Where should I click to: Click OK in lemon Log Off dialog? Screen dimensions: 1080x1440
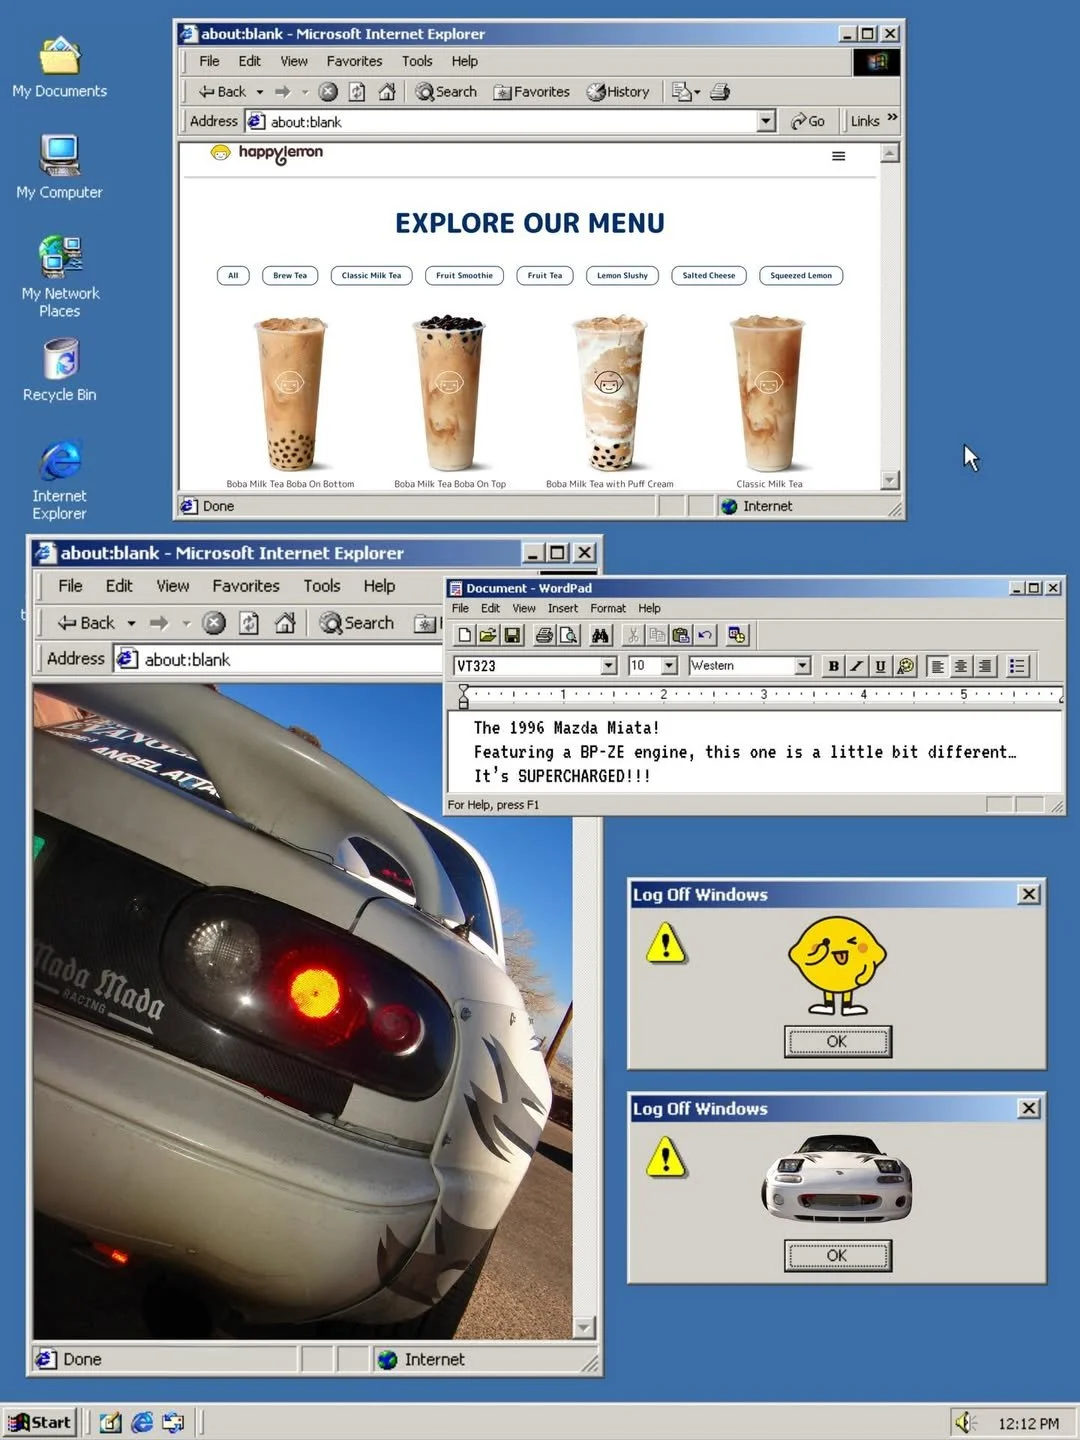pos(838,1041)
